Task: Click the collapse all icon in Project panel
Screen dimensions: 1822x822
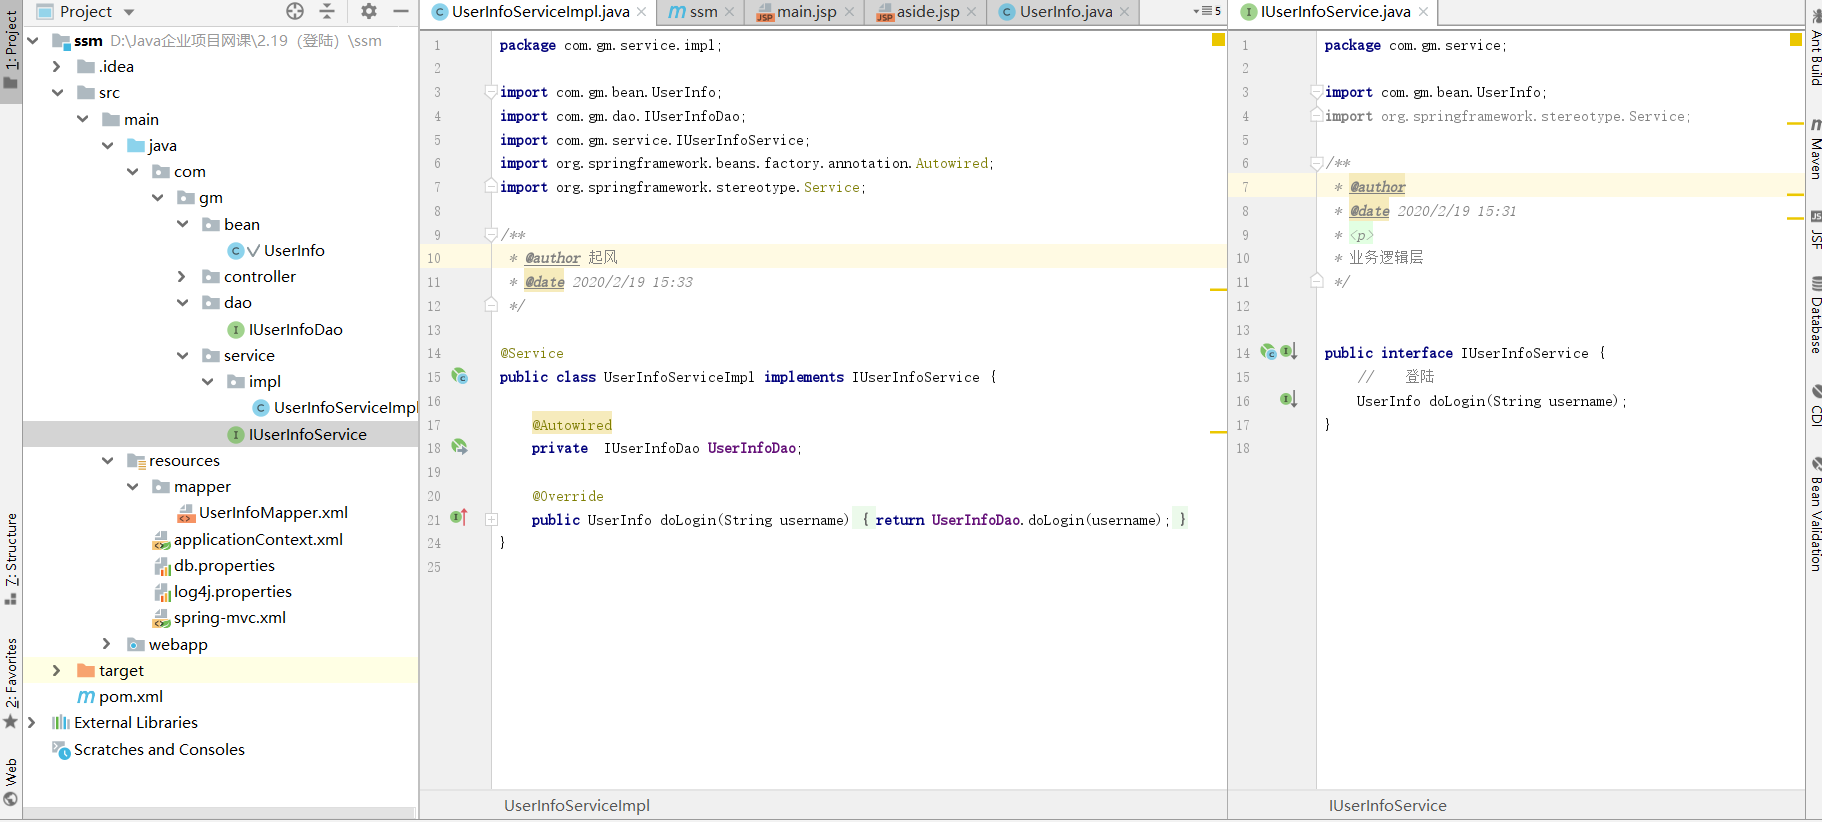Action: [x=327, y=11]
